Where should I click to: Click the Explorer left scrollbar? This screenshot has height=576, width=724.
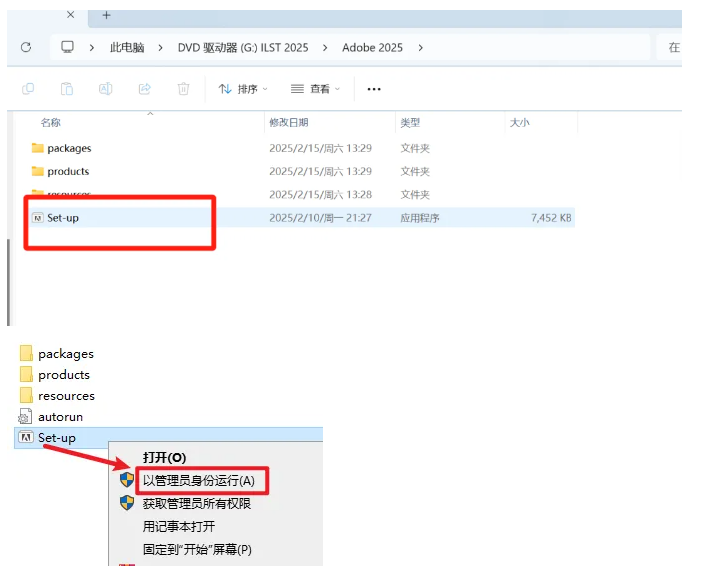tap(8, 282)
